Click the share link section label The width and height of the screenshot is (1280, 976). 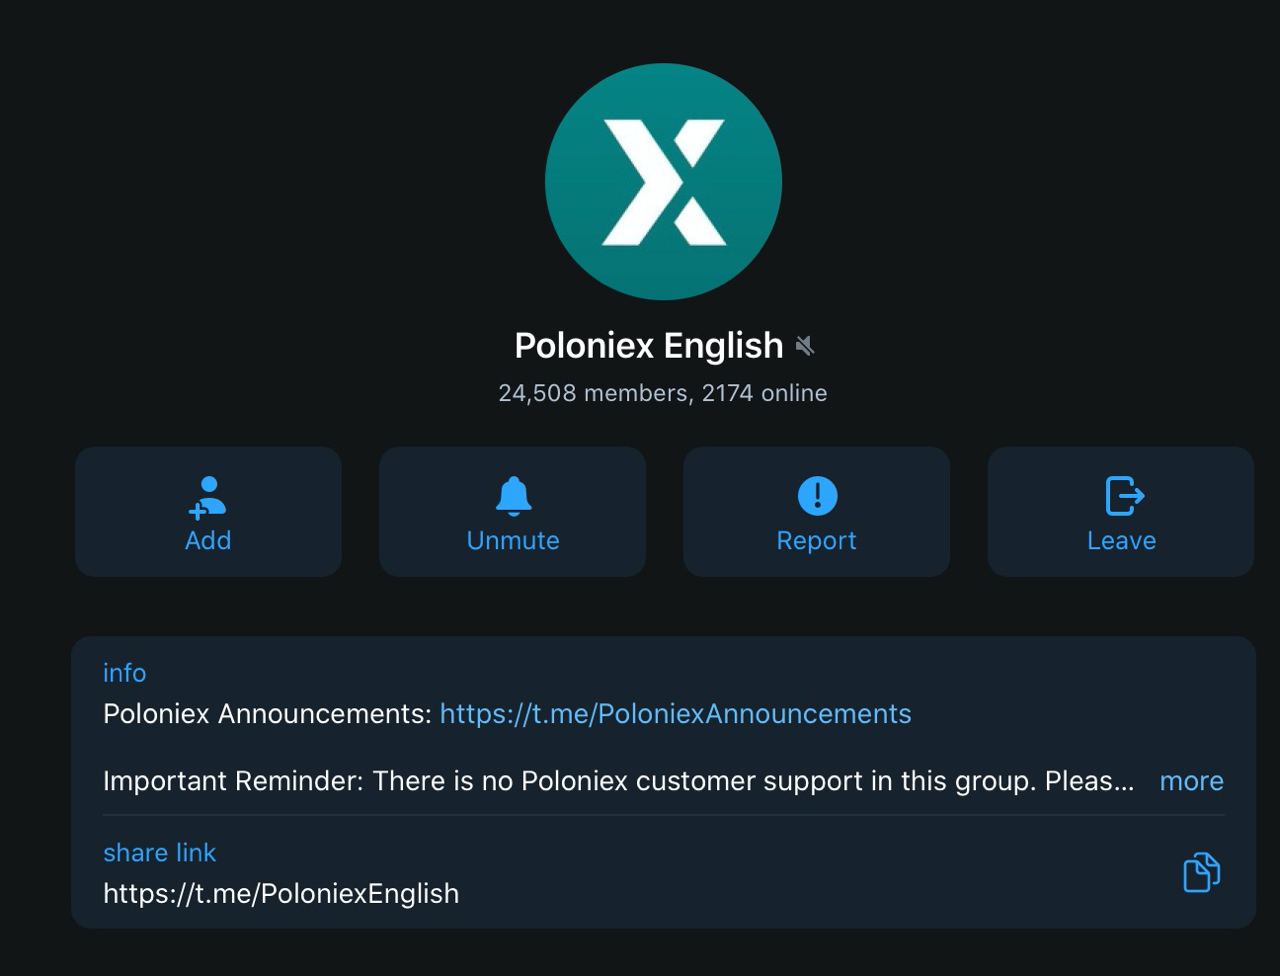point(159,853)
